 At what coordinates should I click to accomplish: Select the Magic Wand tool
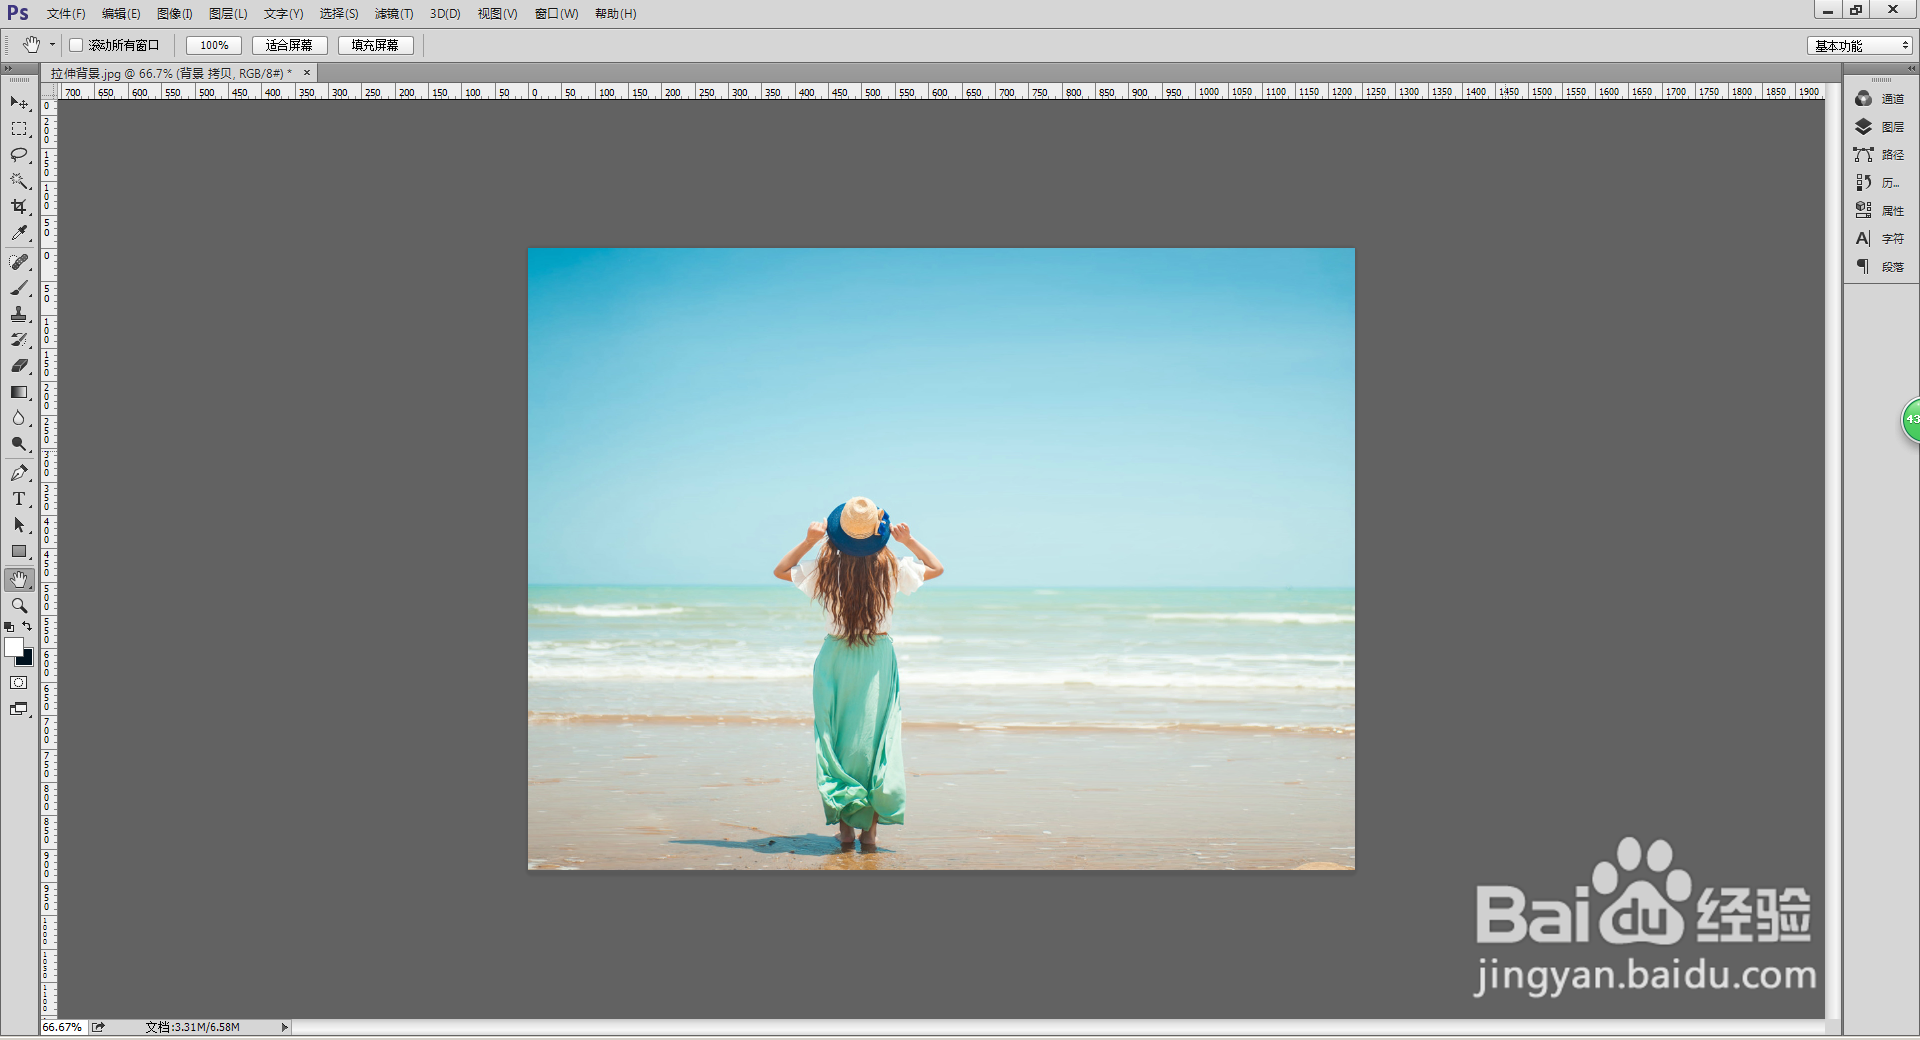(x=19, y=181)
